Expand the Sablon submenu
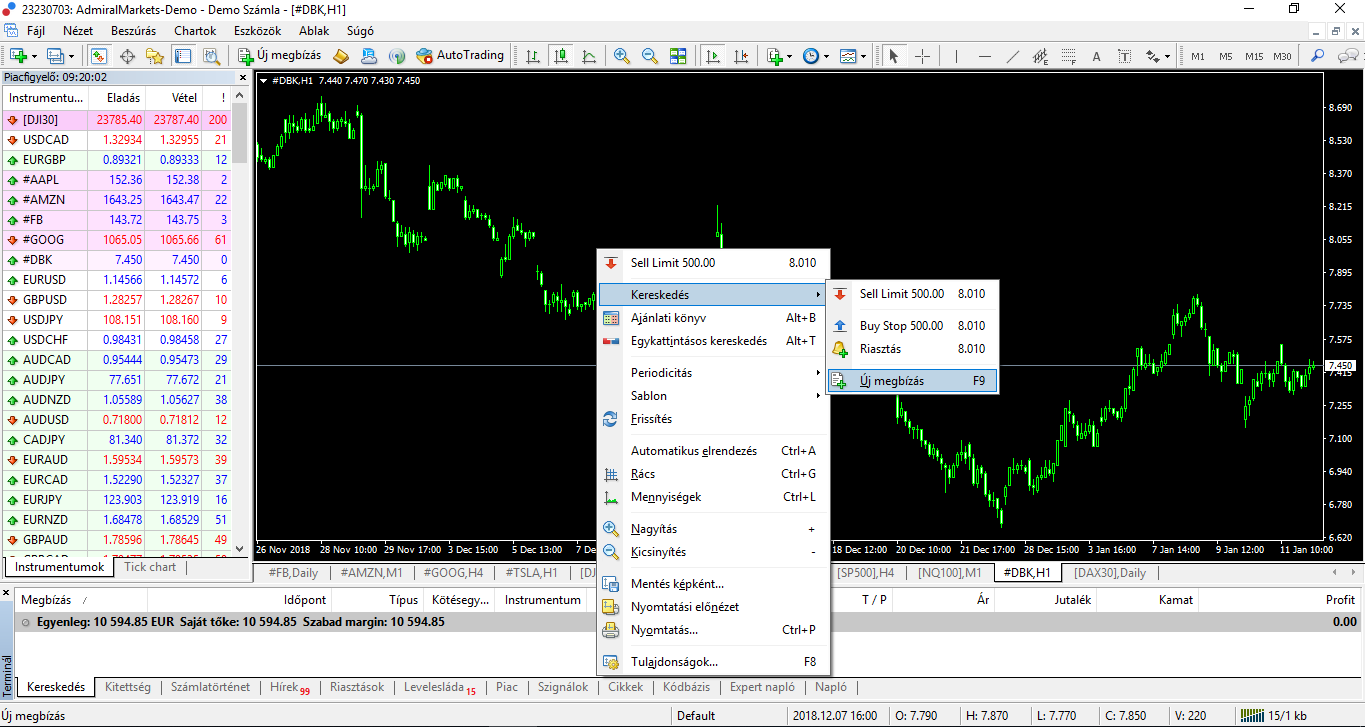The height and width of the screenshot is (727, 1365). point(714,396)
